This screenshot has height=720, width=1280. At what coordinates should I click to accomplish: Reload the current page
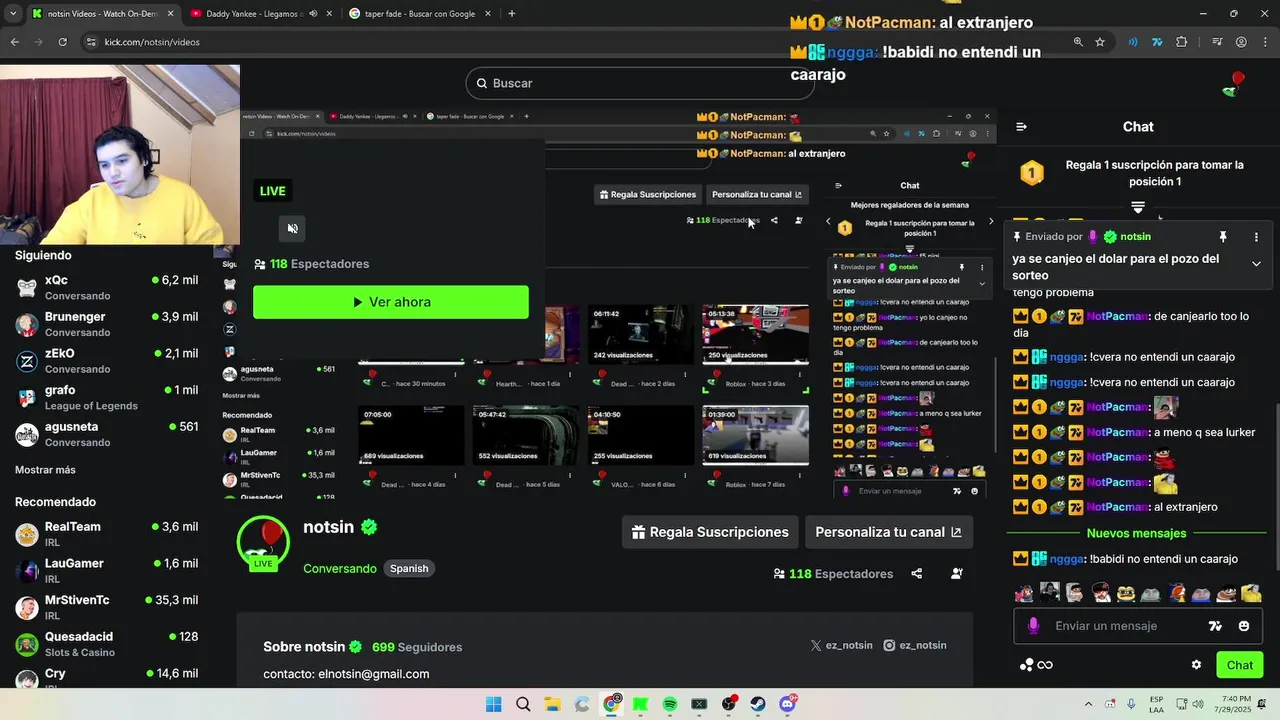pos(62,42)
